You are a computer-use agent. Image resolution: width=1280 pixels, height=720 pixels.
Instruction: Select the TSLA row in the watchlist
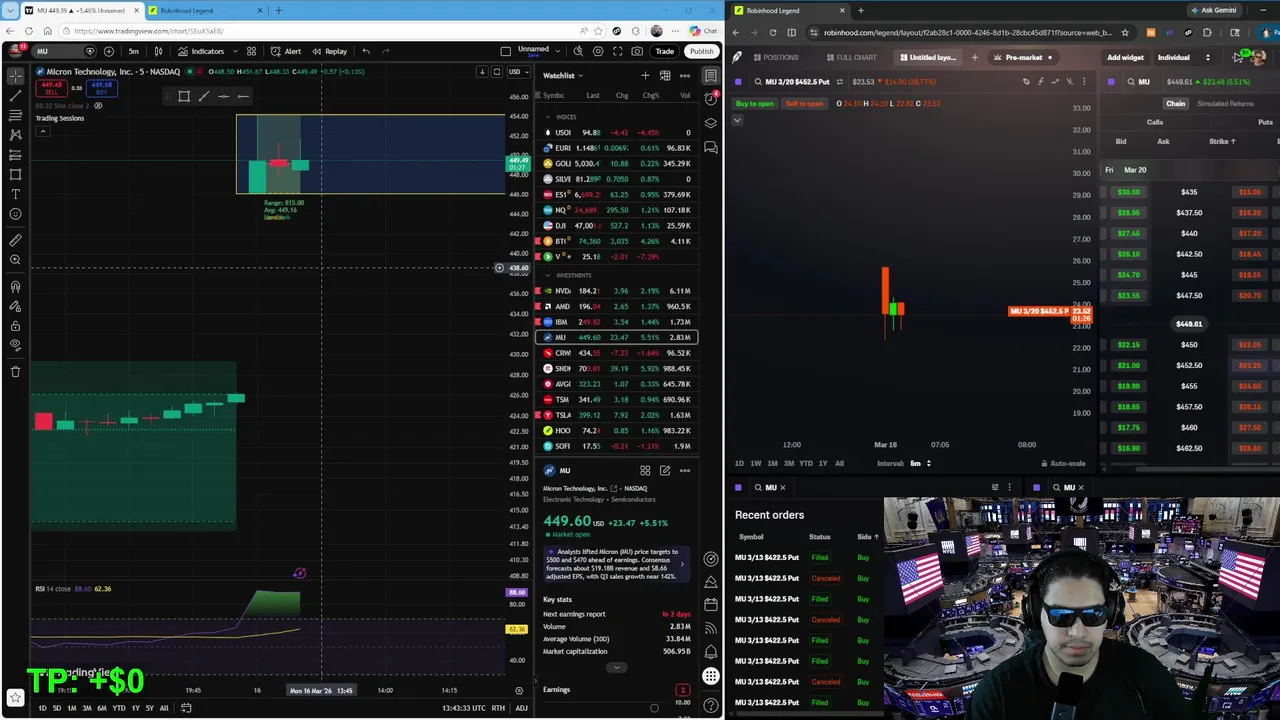point(616,415)
